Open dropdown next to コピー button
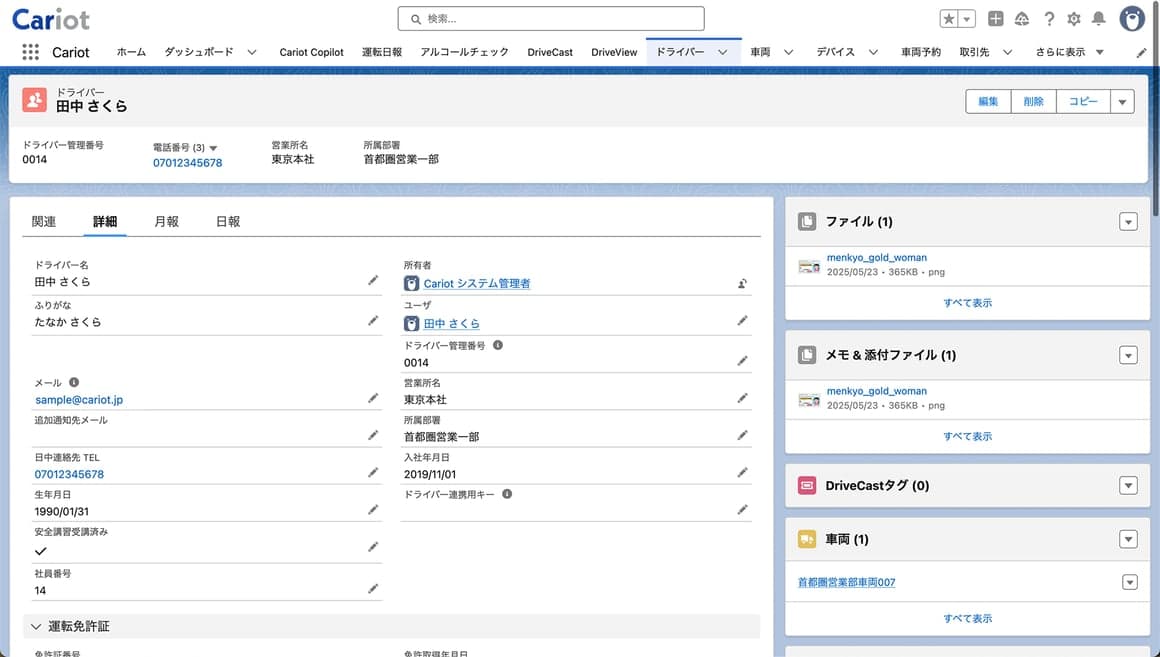This screenshot has width=1160, height=657. click(x=1122, y=101)
